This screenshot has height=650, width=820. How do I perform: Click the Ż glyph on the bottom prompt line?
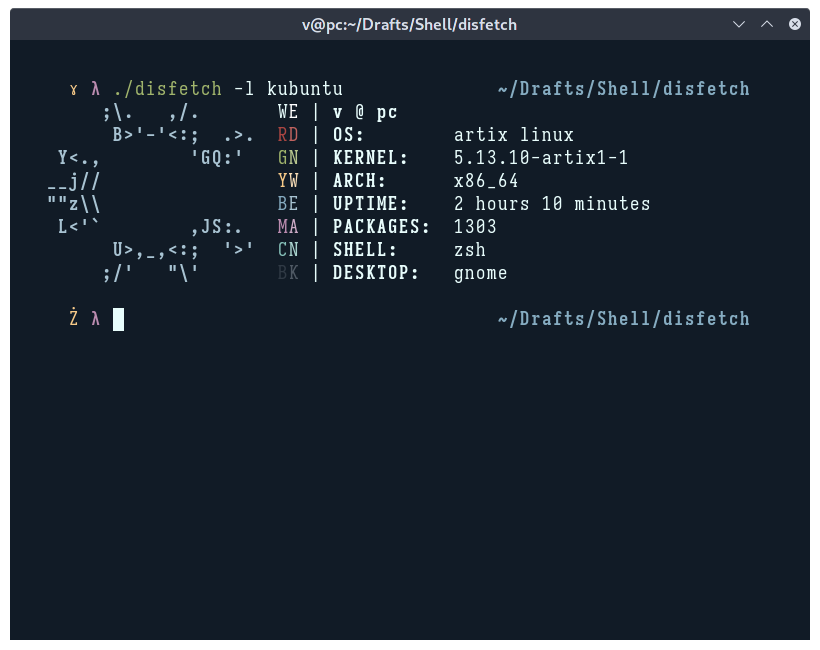click(x=72, y=318)
